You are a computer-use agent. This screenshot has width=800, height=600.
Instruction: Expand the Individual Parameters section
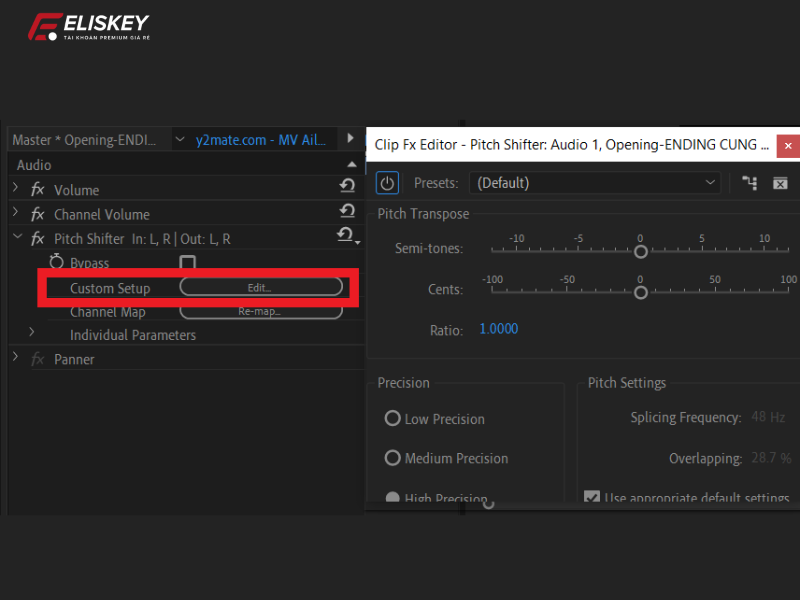tap(31, 335)
